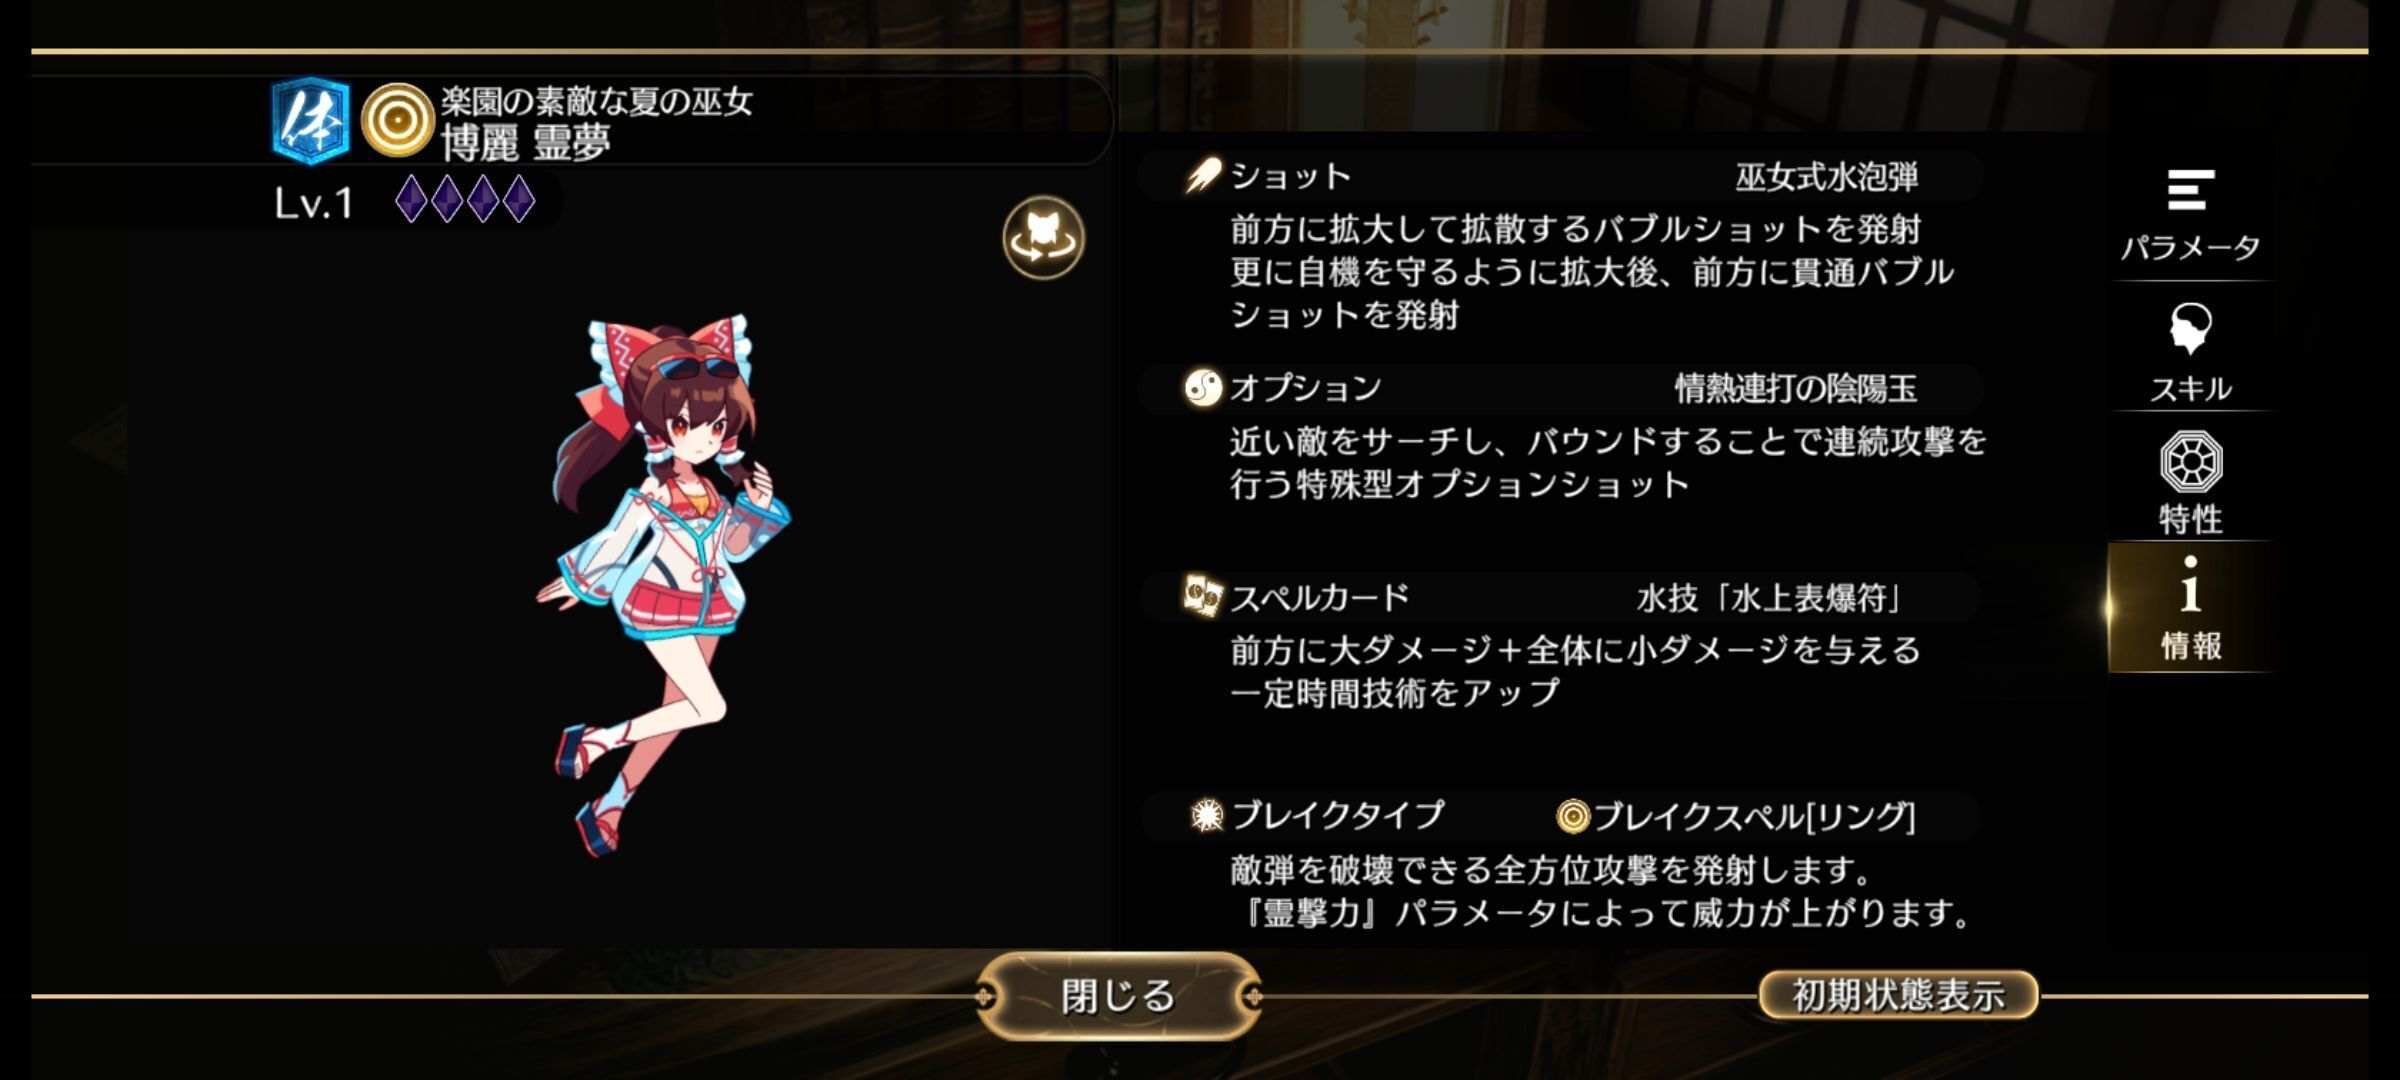Screen dimensions: 2400x1080
Task: Select the spell card 水技「水上表爆符」
Action: click(x=1770, y=598)
